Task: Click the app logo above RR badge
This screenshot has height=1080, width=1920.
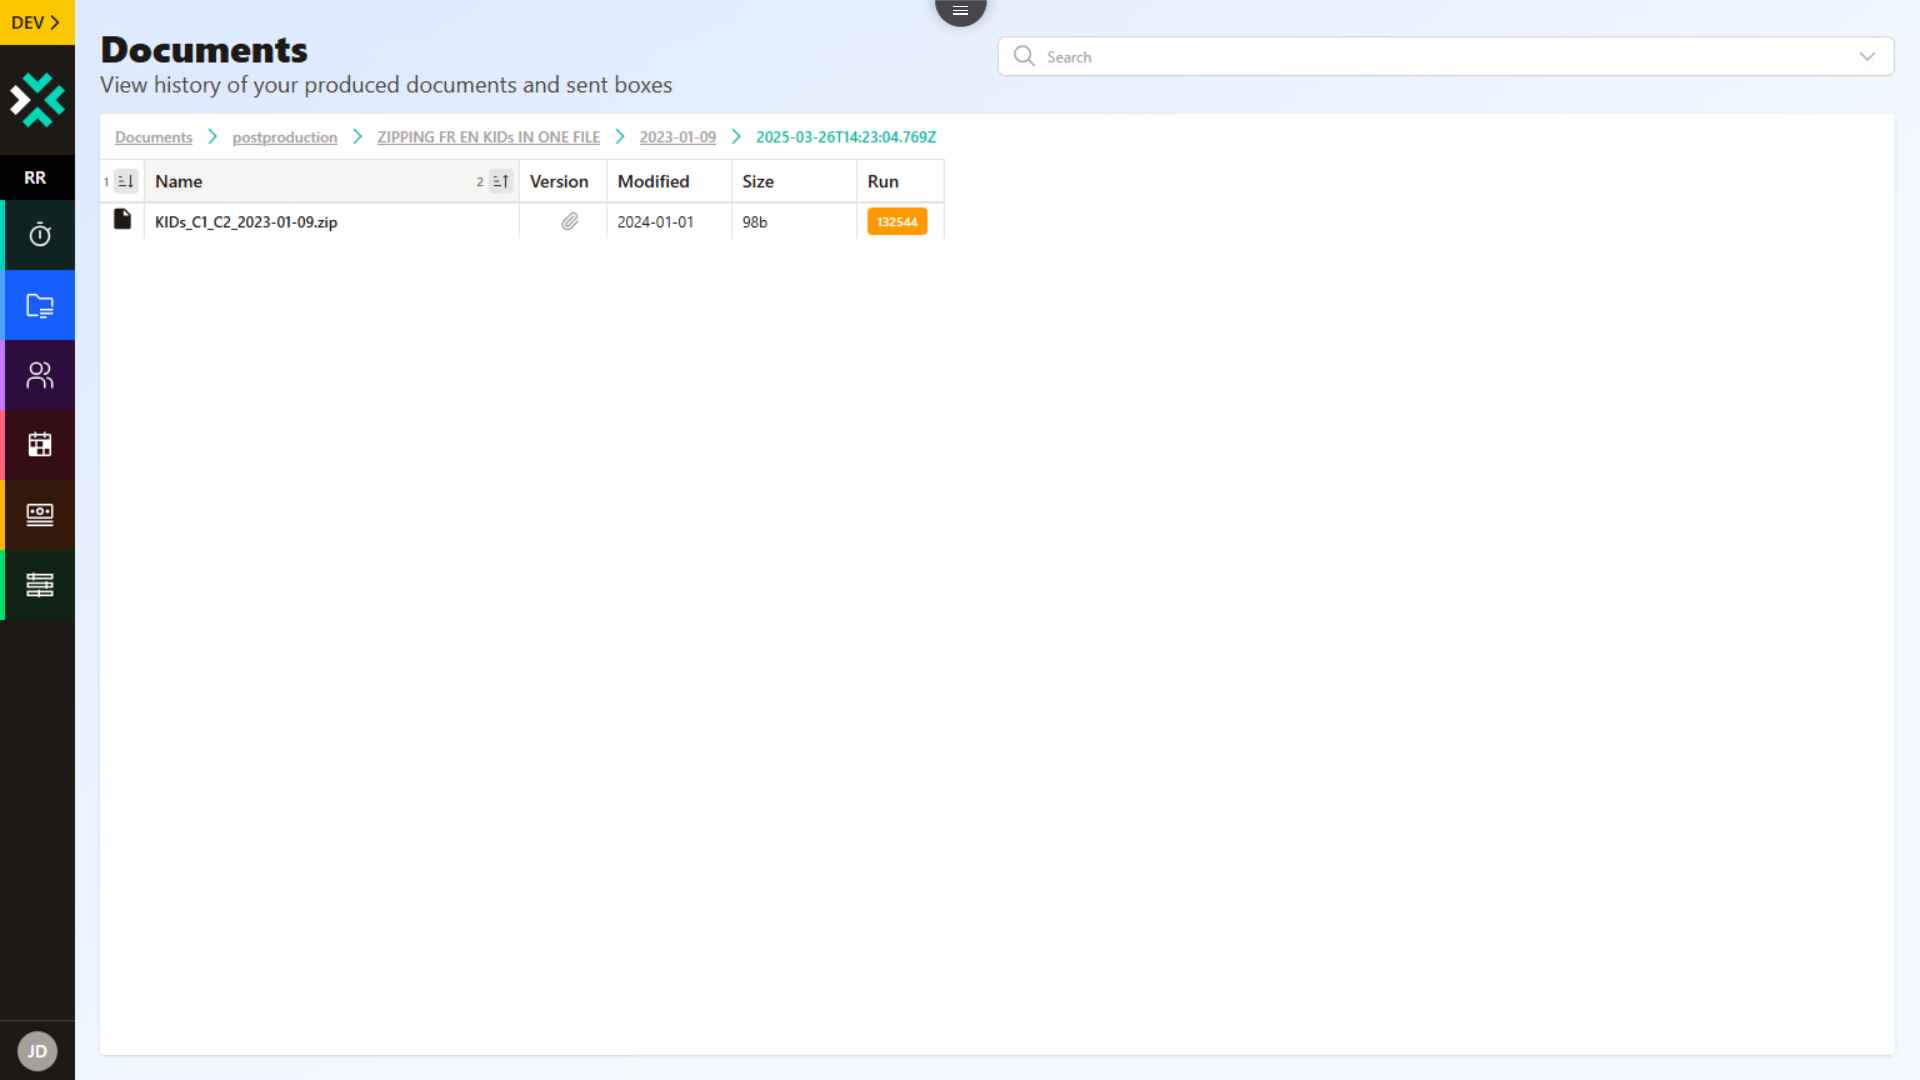Action: (x=38, y=100)
